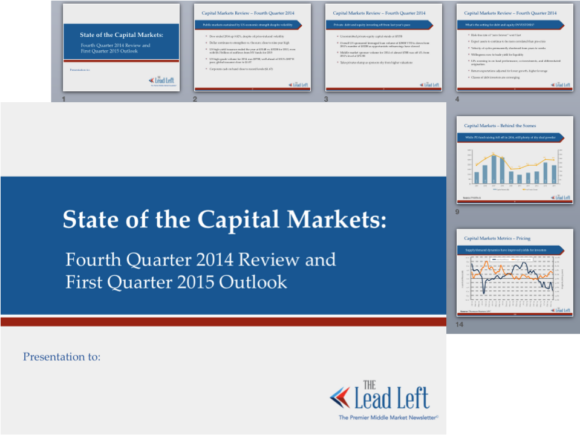Click the blue arrow banner in slide 2 thumbnail
The width and height of the screenshot is (580, 435).
[249, 25]
